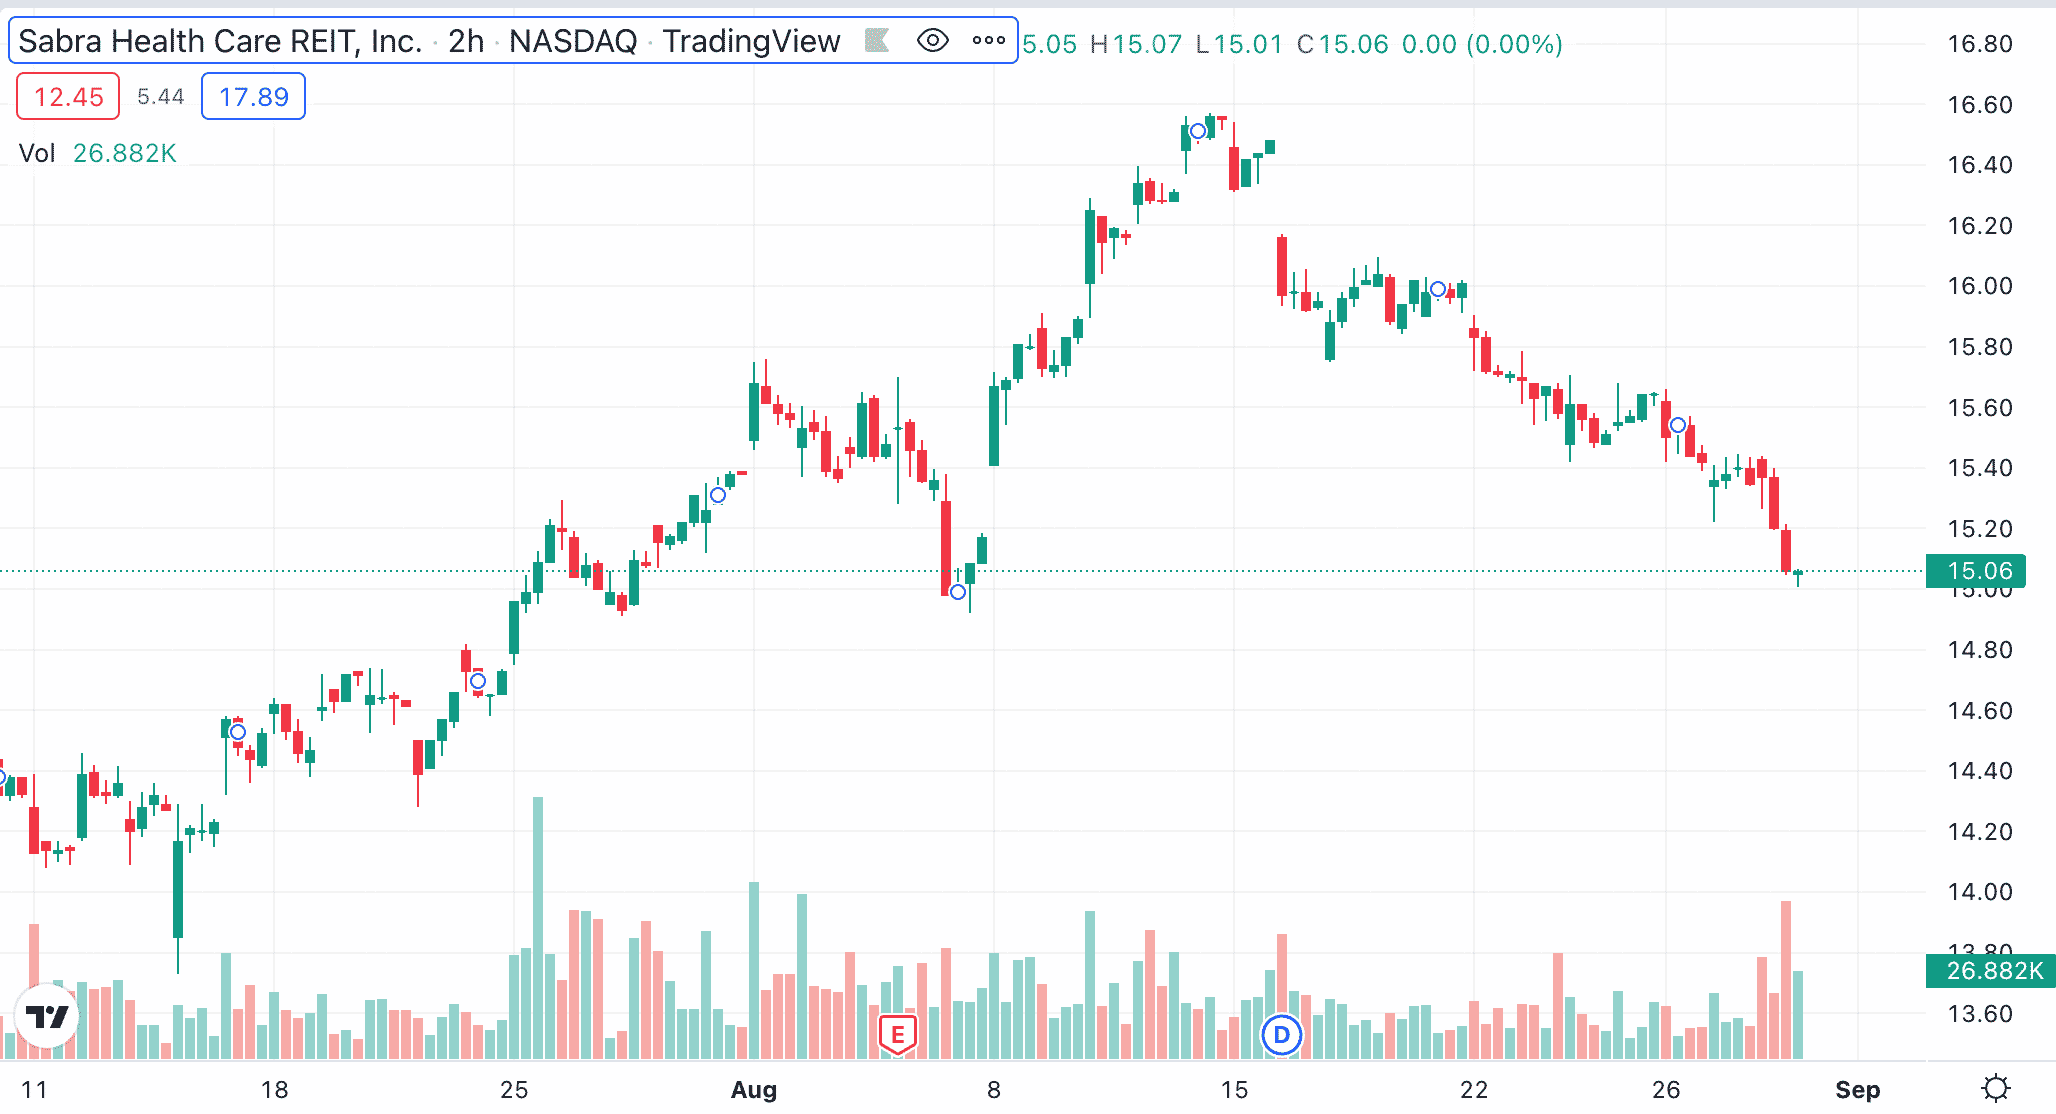2056x1114 pixels.
Task: Open the three-dot More menu in legend
Action: (x=989, y=41)
